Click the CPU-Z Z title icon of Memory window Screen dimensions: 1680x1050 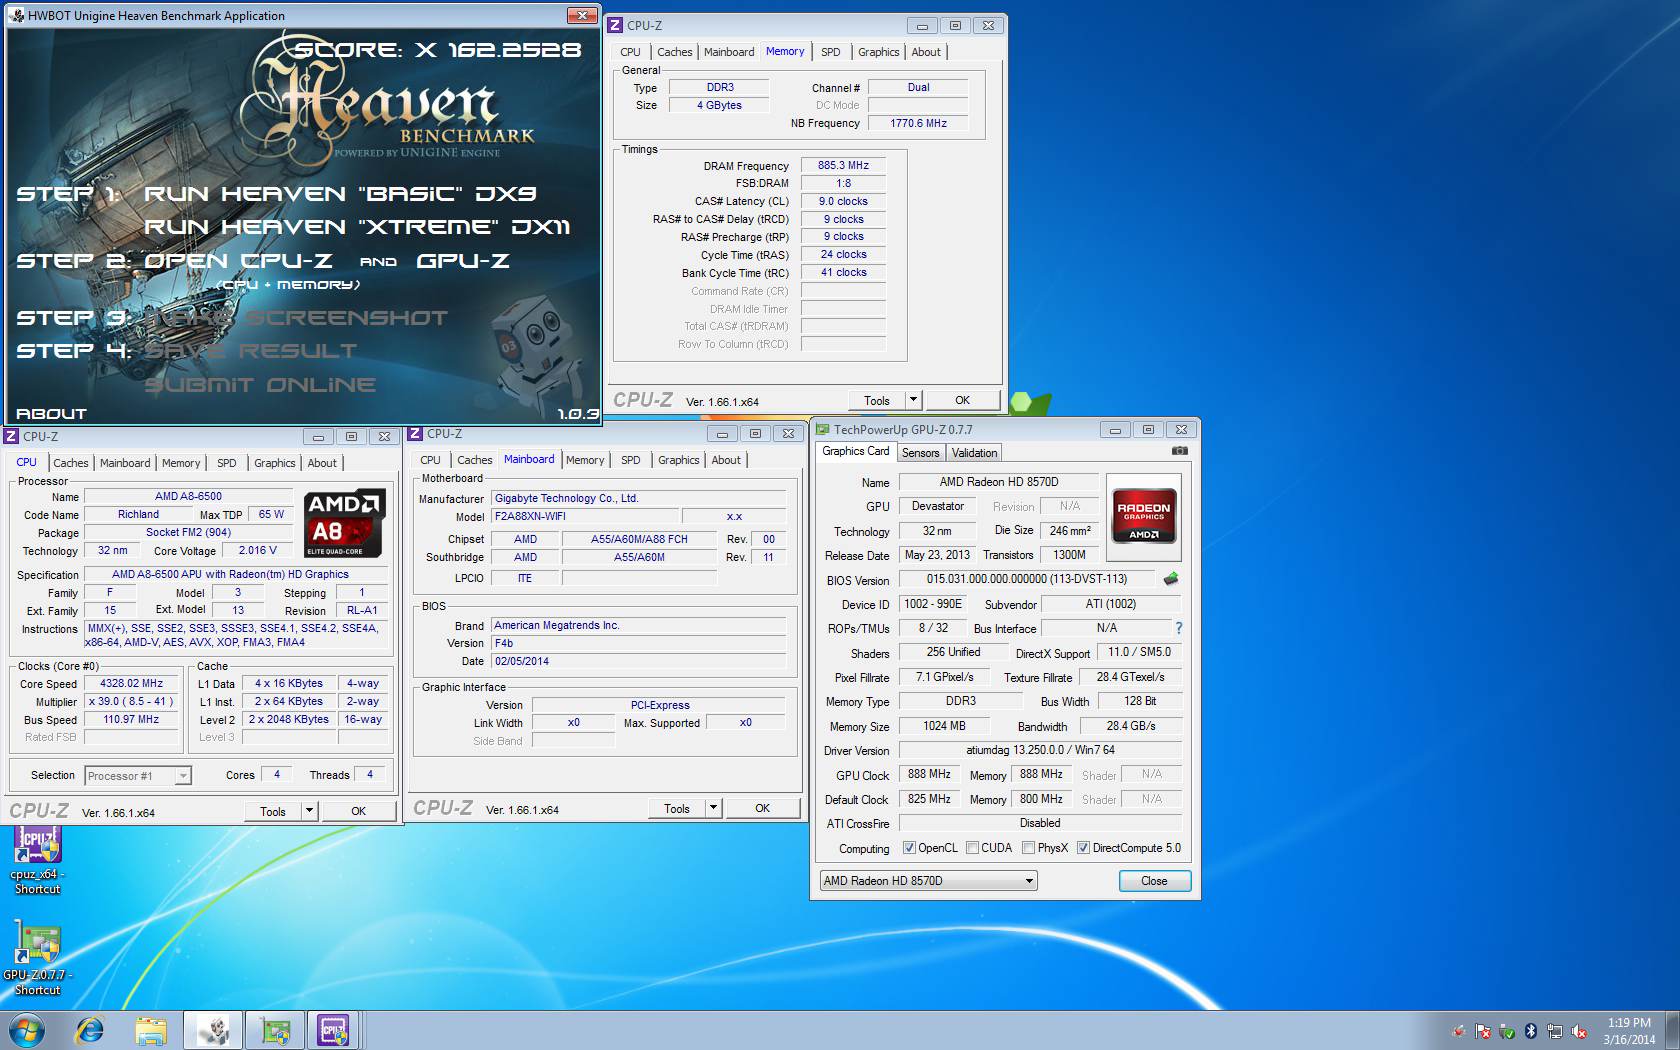(616, 25)
